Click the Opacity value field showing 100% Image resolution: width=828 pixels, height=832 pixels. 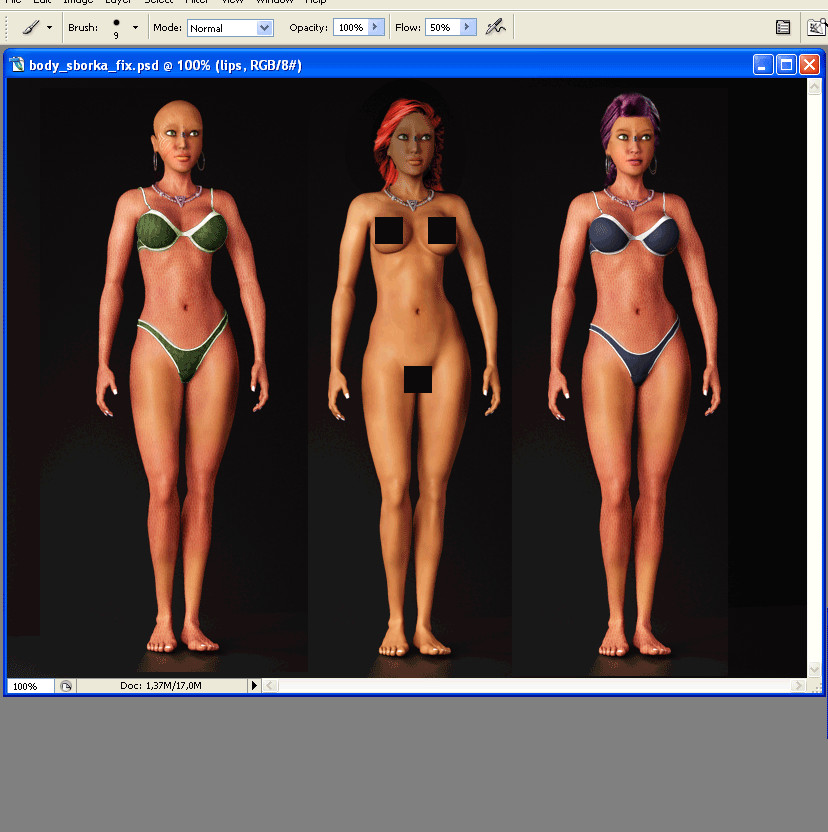pyautogui.click(x=351, y=27)
